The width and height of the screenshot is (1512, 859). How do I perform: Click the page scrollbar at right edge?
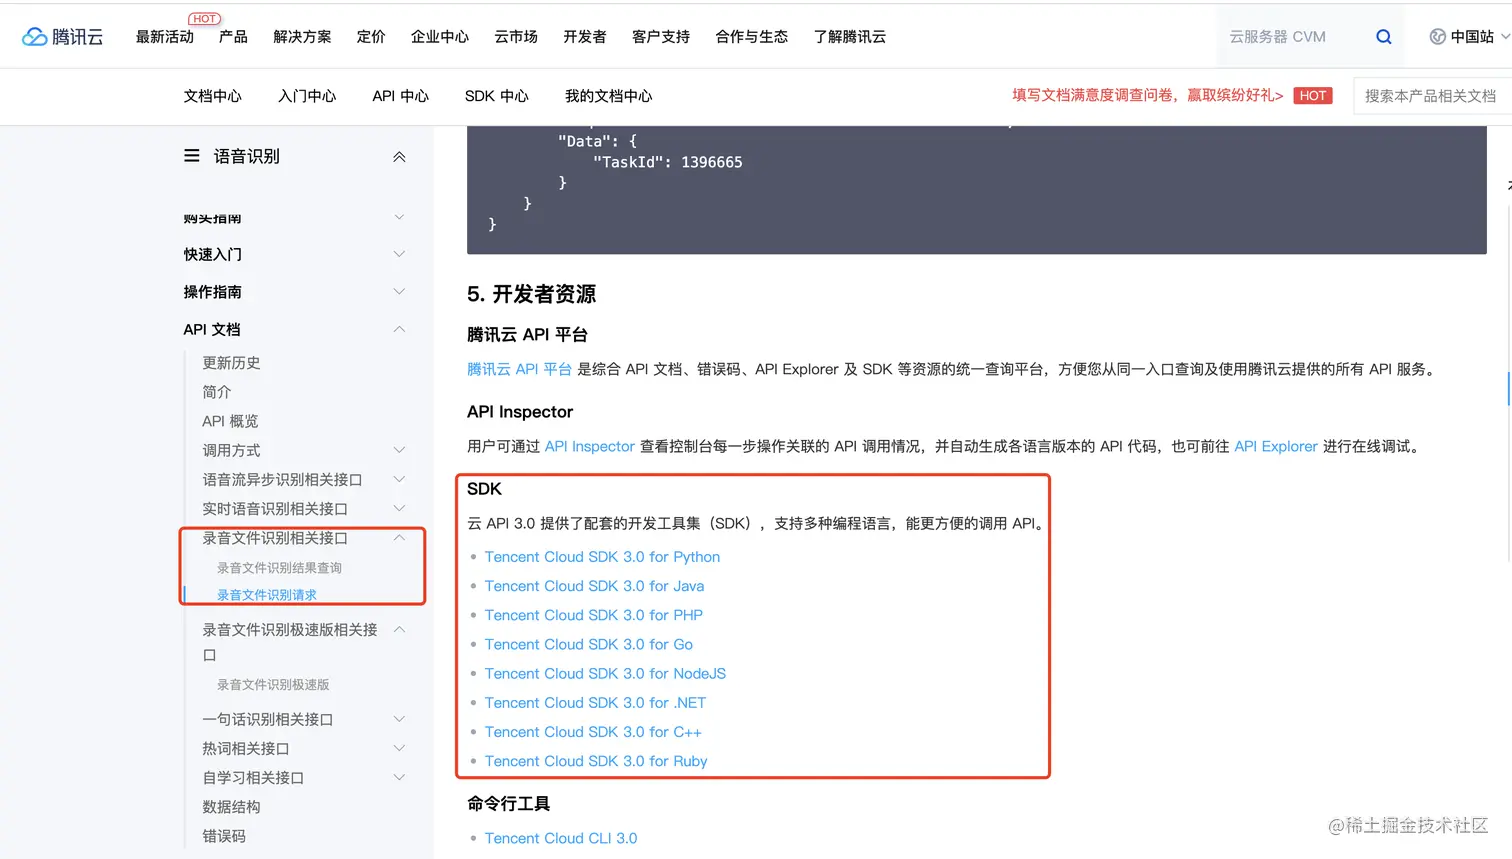pos(1508,388)
